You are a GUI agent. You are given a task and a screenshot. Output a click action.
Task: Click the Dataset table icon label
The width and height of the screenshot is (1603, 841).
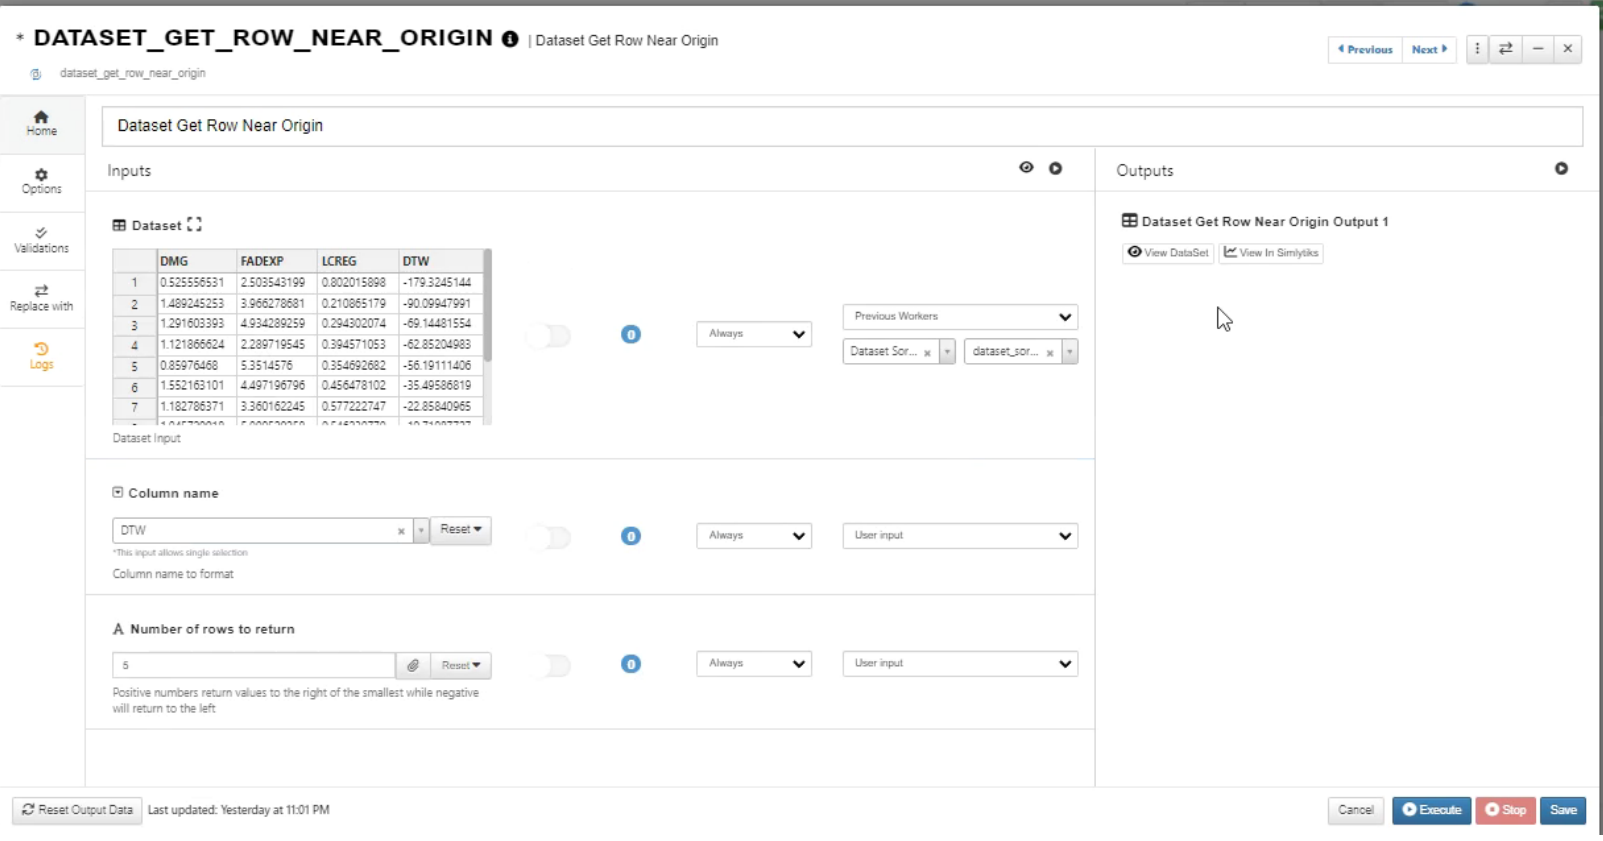[119, 225]
